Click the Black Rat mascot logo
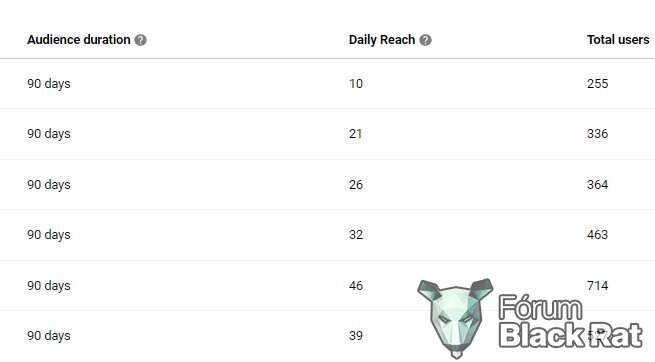The image size is (655, 362). click(x=455, y=318)
